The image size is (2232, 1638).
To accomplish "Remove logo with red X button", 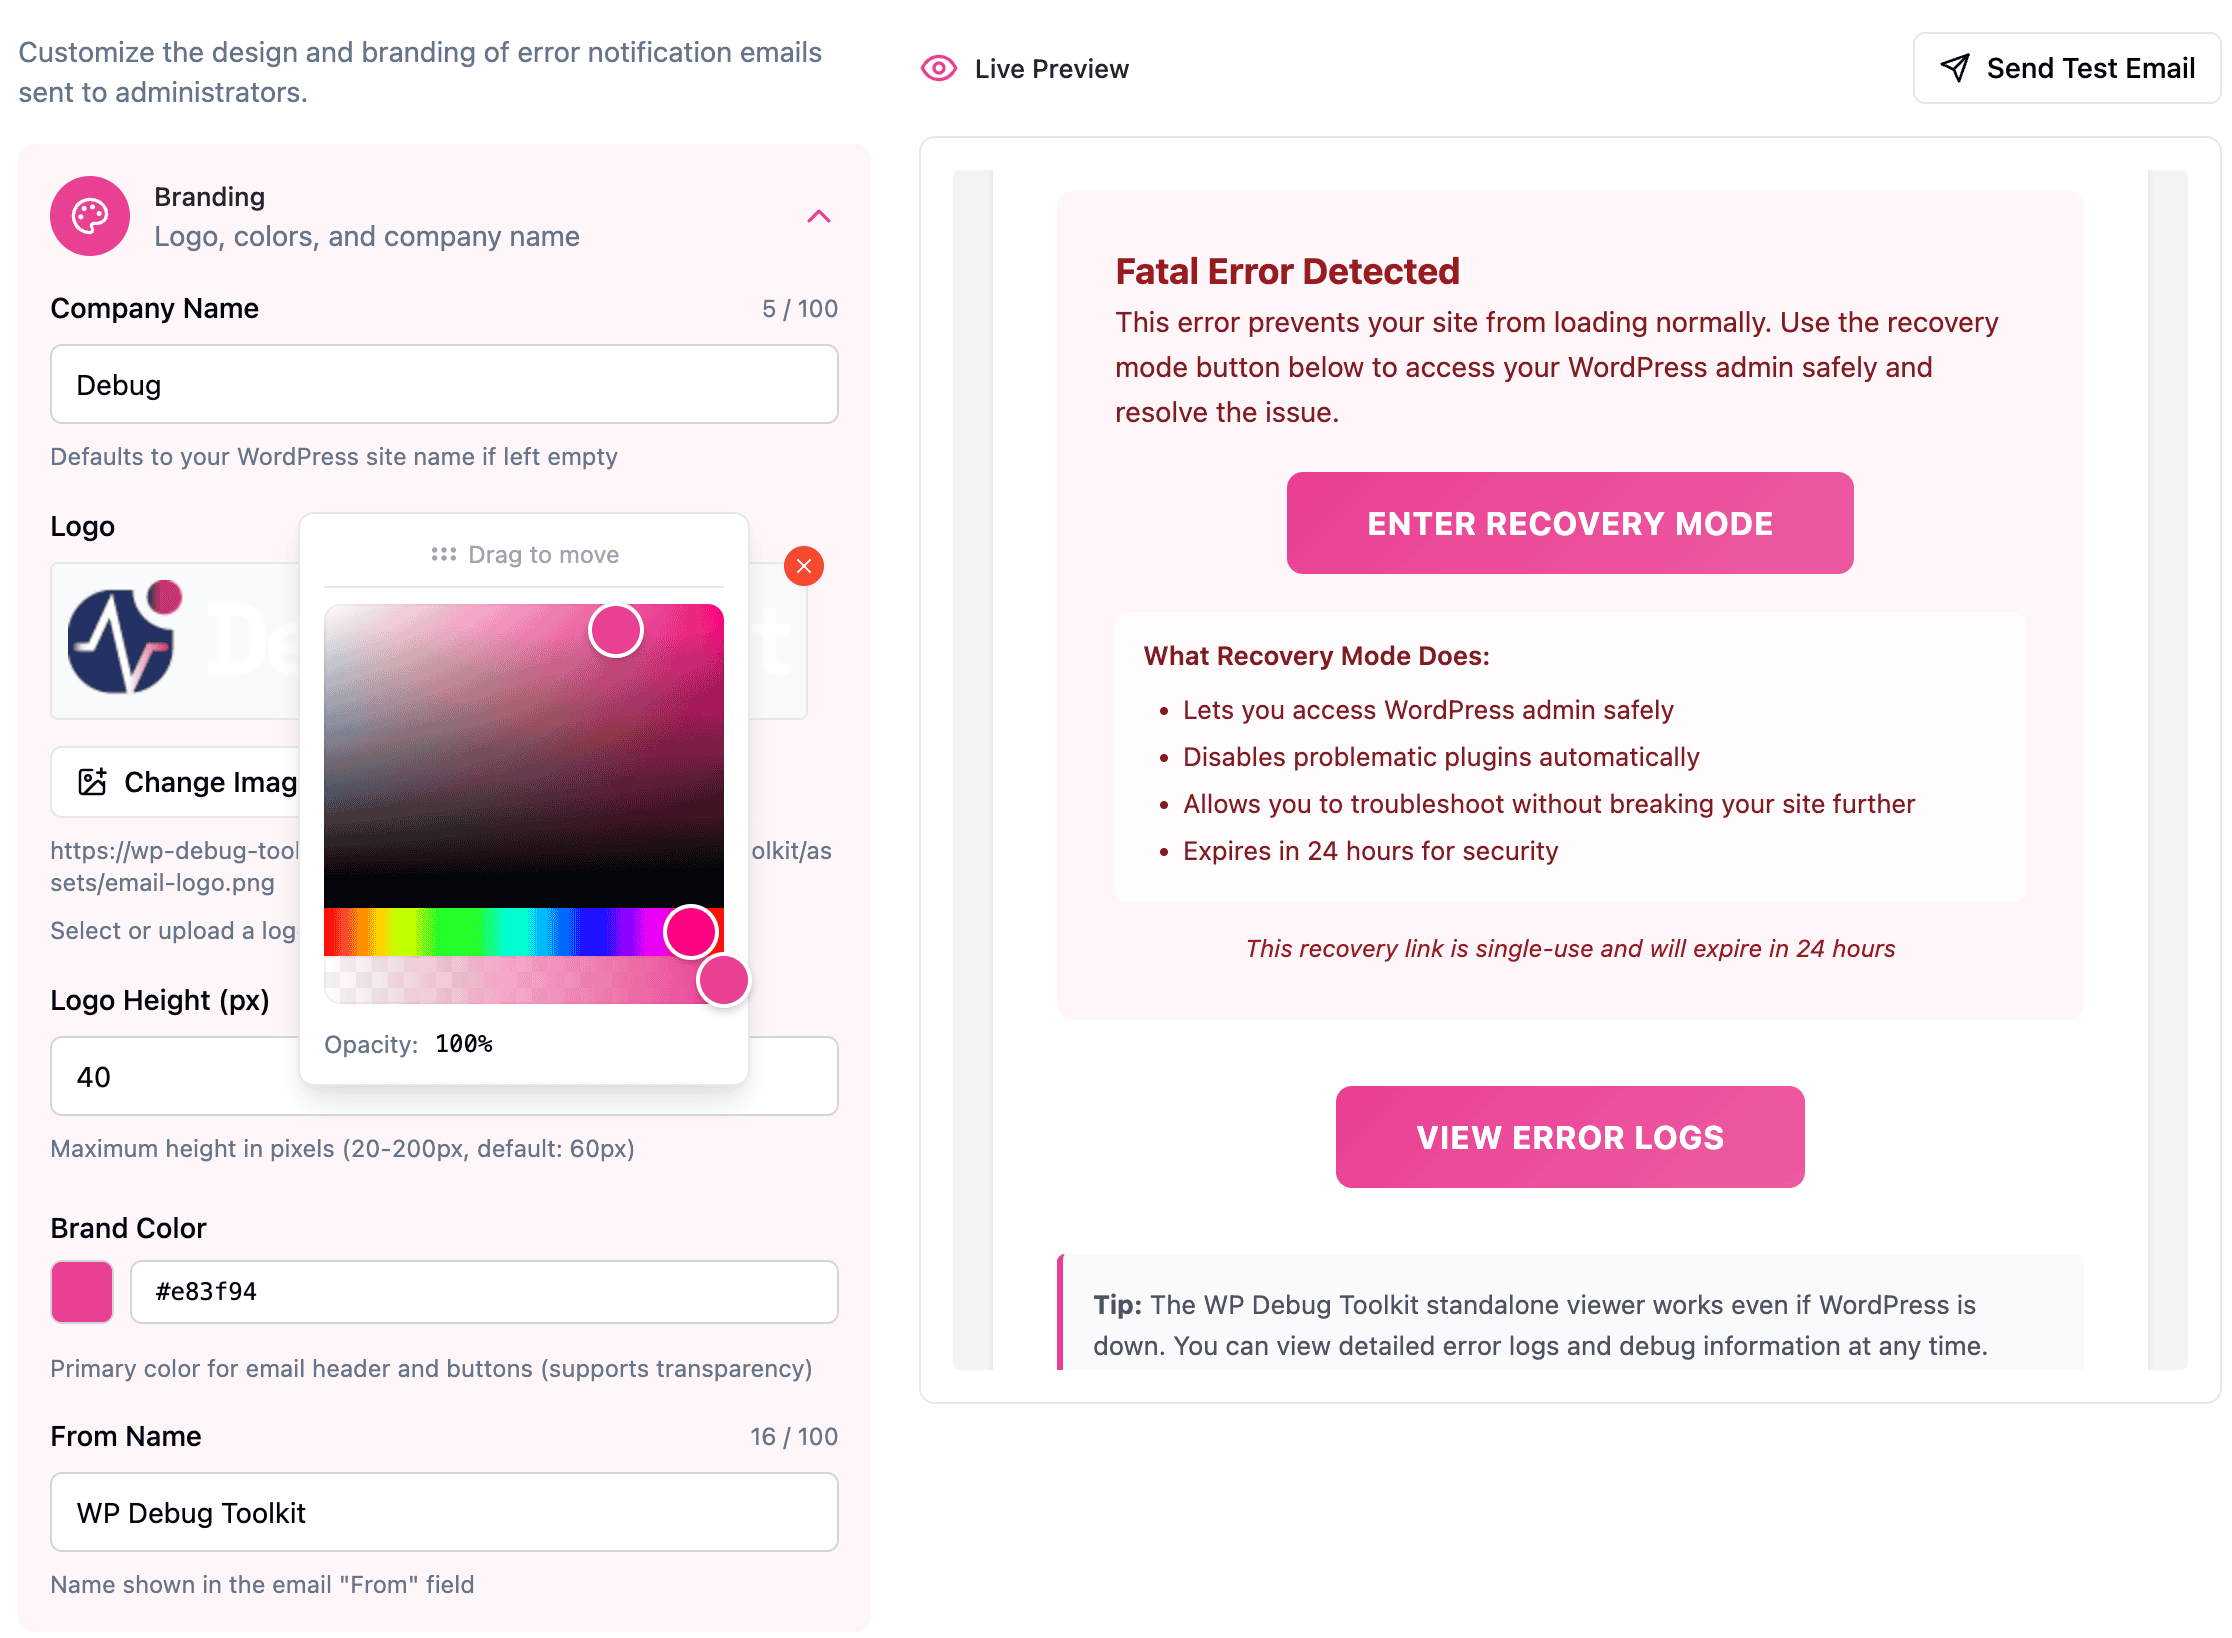I will (x=804, y=566).
